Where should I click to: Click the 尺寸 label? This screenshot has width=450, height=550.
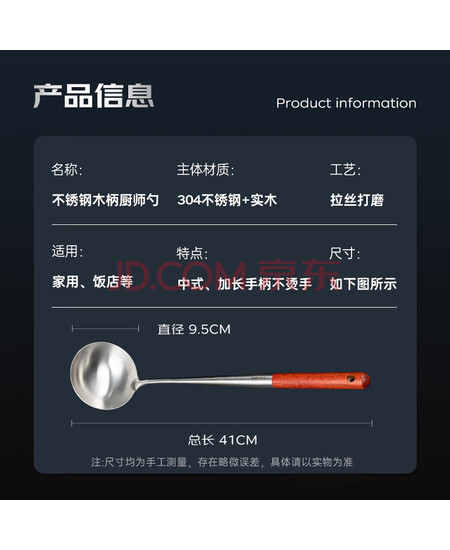344,254
